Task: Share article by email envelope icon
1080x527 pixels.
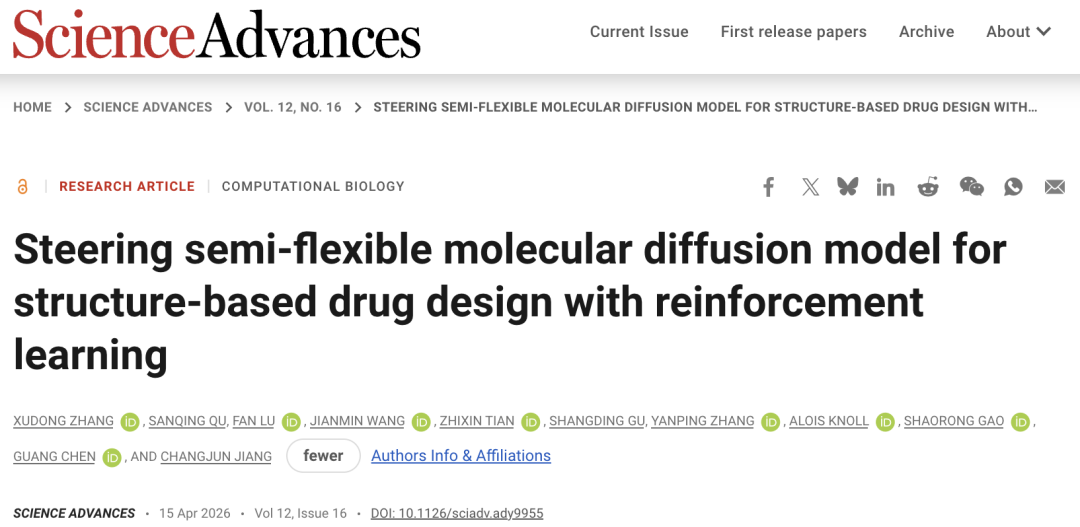Action: (x=1054, y=187)
